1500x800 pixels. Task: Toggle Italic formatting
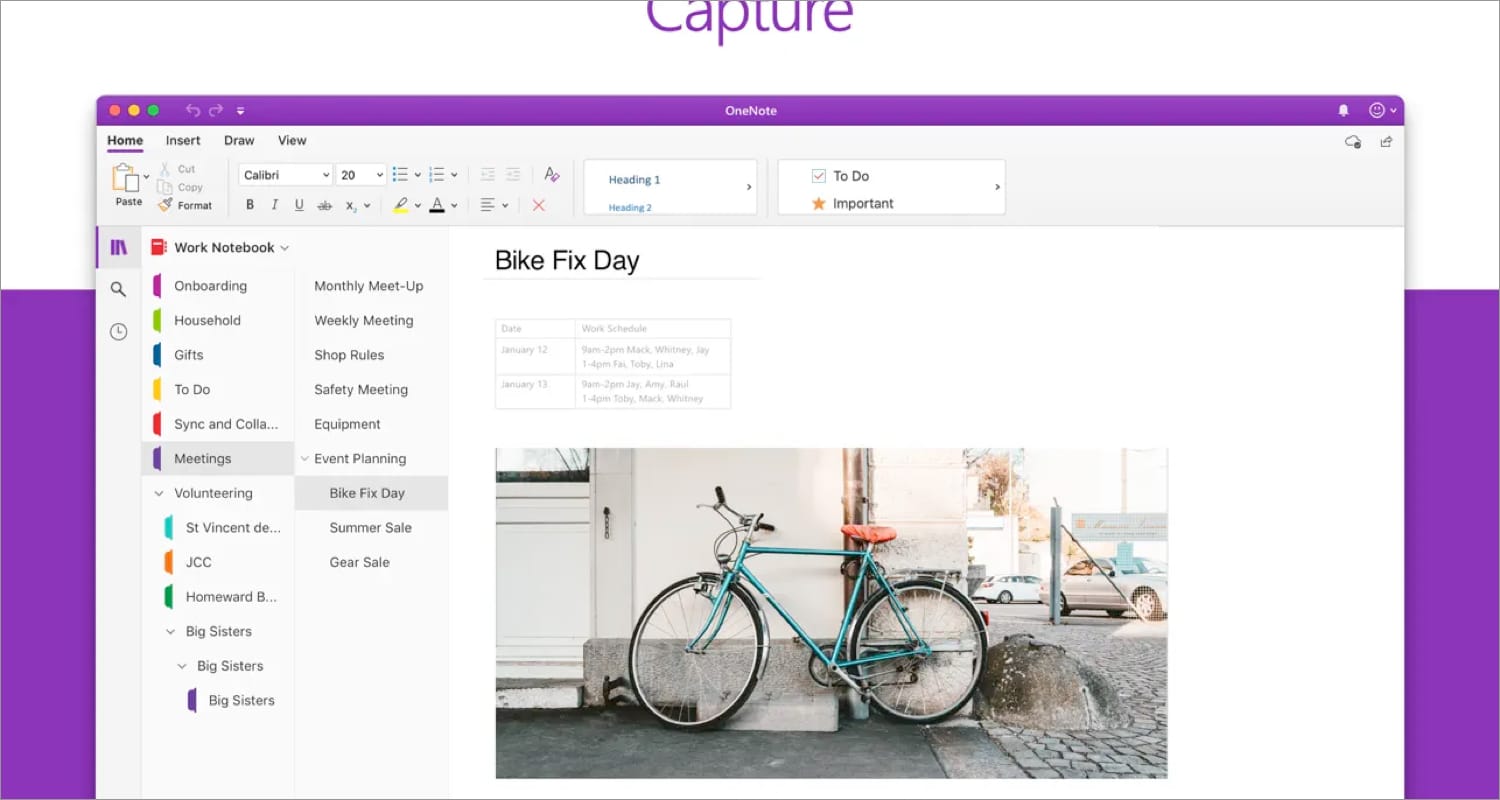(x=274, y=205)
